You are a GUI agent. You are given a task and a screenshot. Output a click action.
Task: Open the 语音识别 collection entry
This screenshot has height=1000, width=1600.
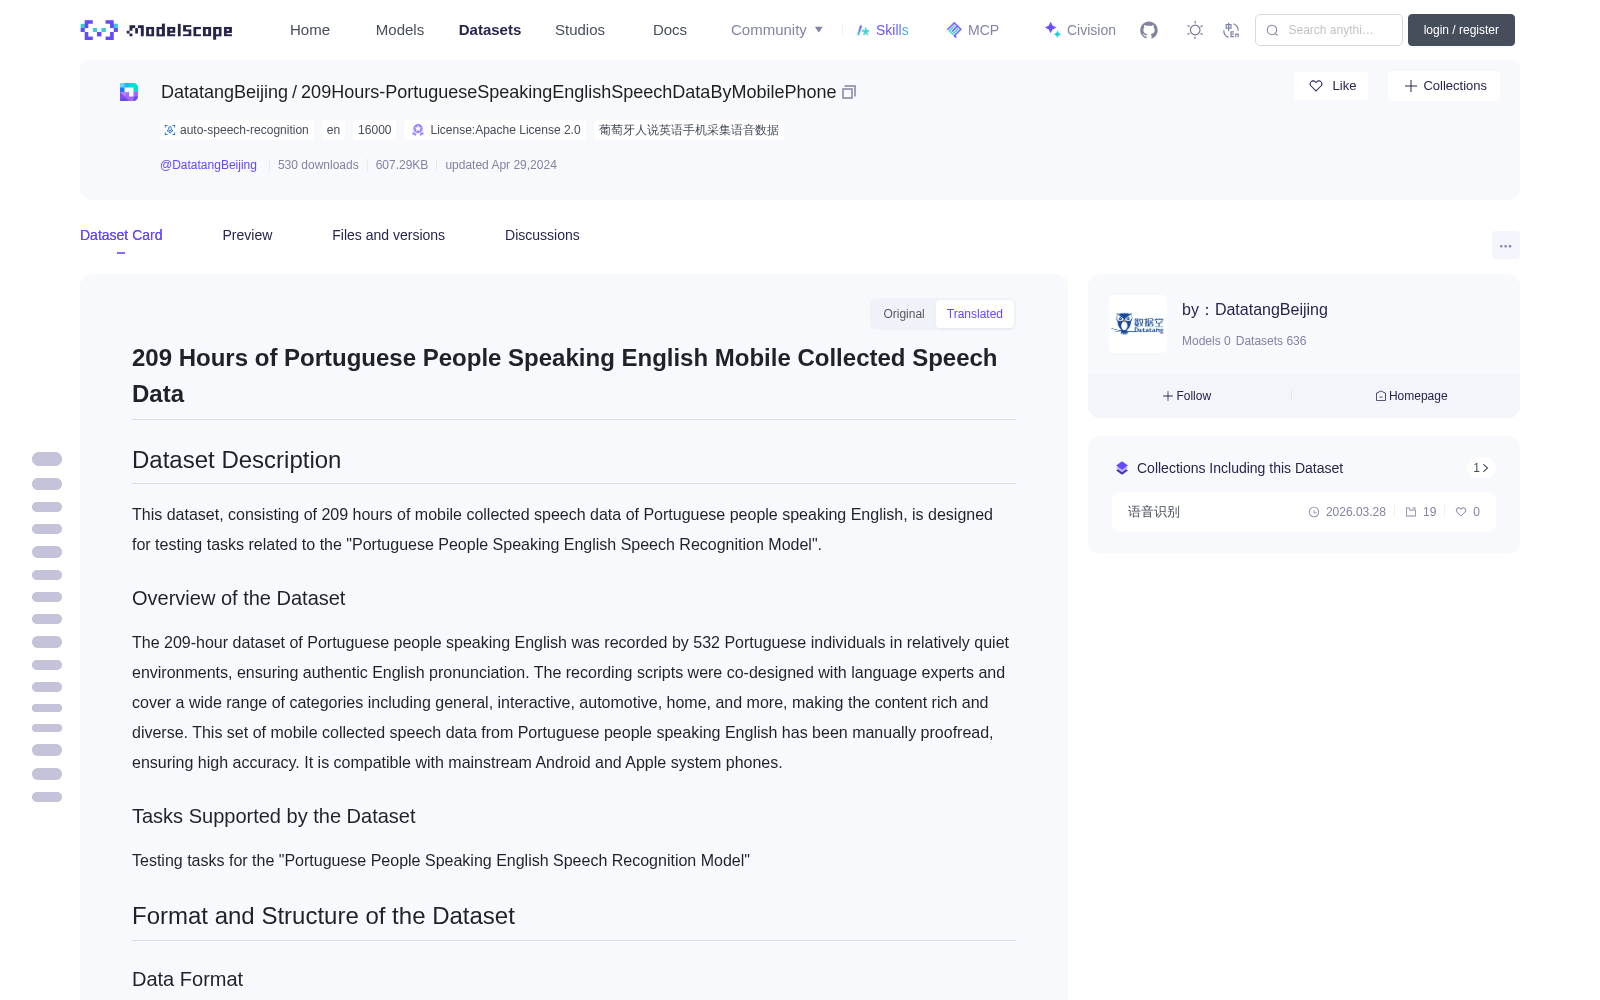pyautogui.click(x=1304, y=512)
